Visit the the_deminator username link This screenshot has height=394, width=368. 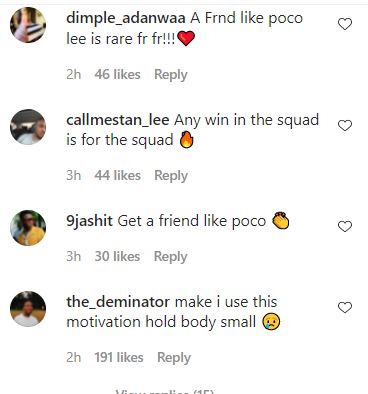click(x=118, y=302)
